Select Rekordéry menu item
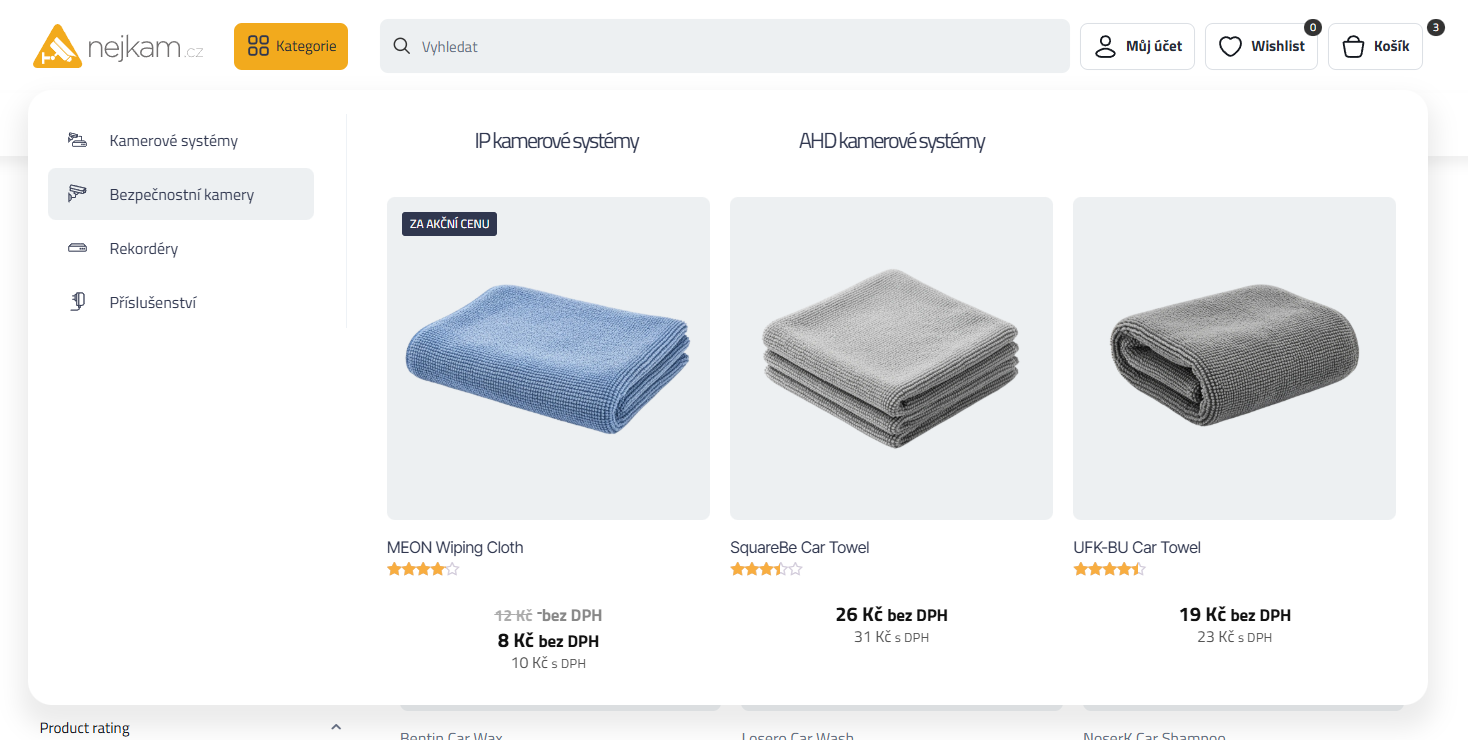The height and width of the screenshot is (740, 1468). [x=144, y=249]
